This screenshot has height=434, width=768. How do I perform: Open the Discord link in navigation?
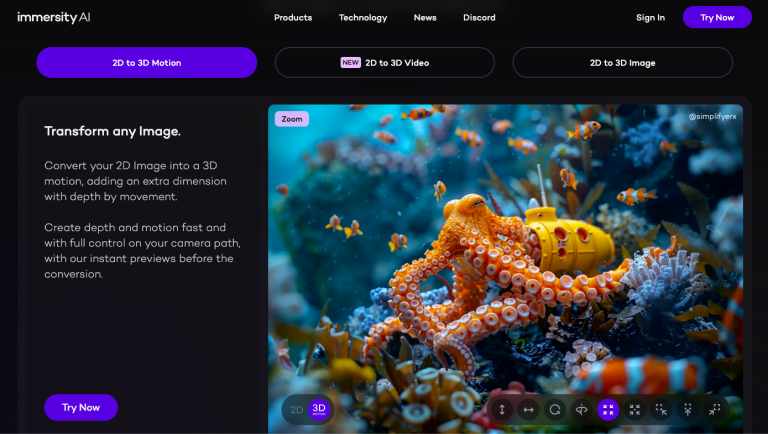(479, 18)
